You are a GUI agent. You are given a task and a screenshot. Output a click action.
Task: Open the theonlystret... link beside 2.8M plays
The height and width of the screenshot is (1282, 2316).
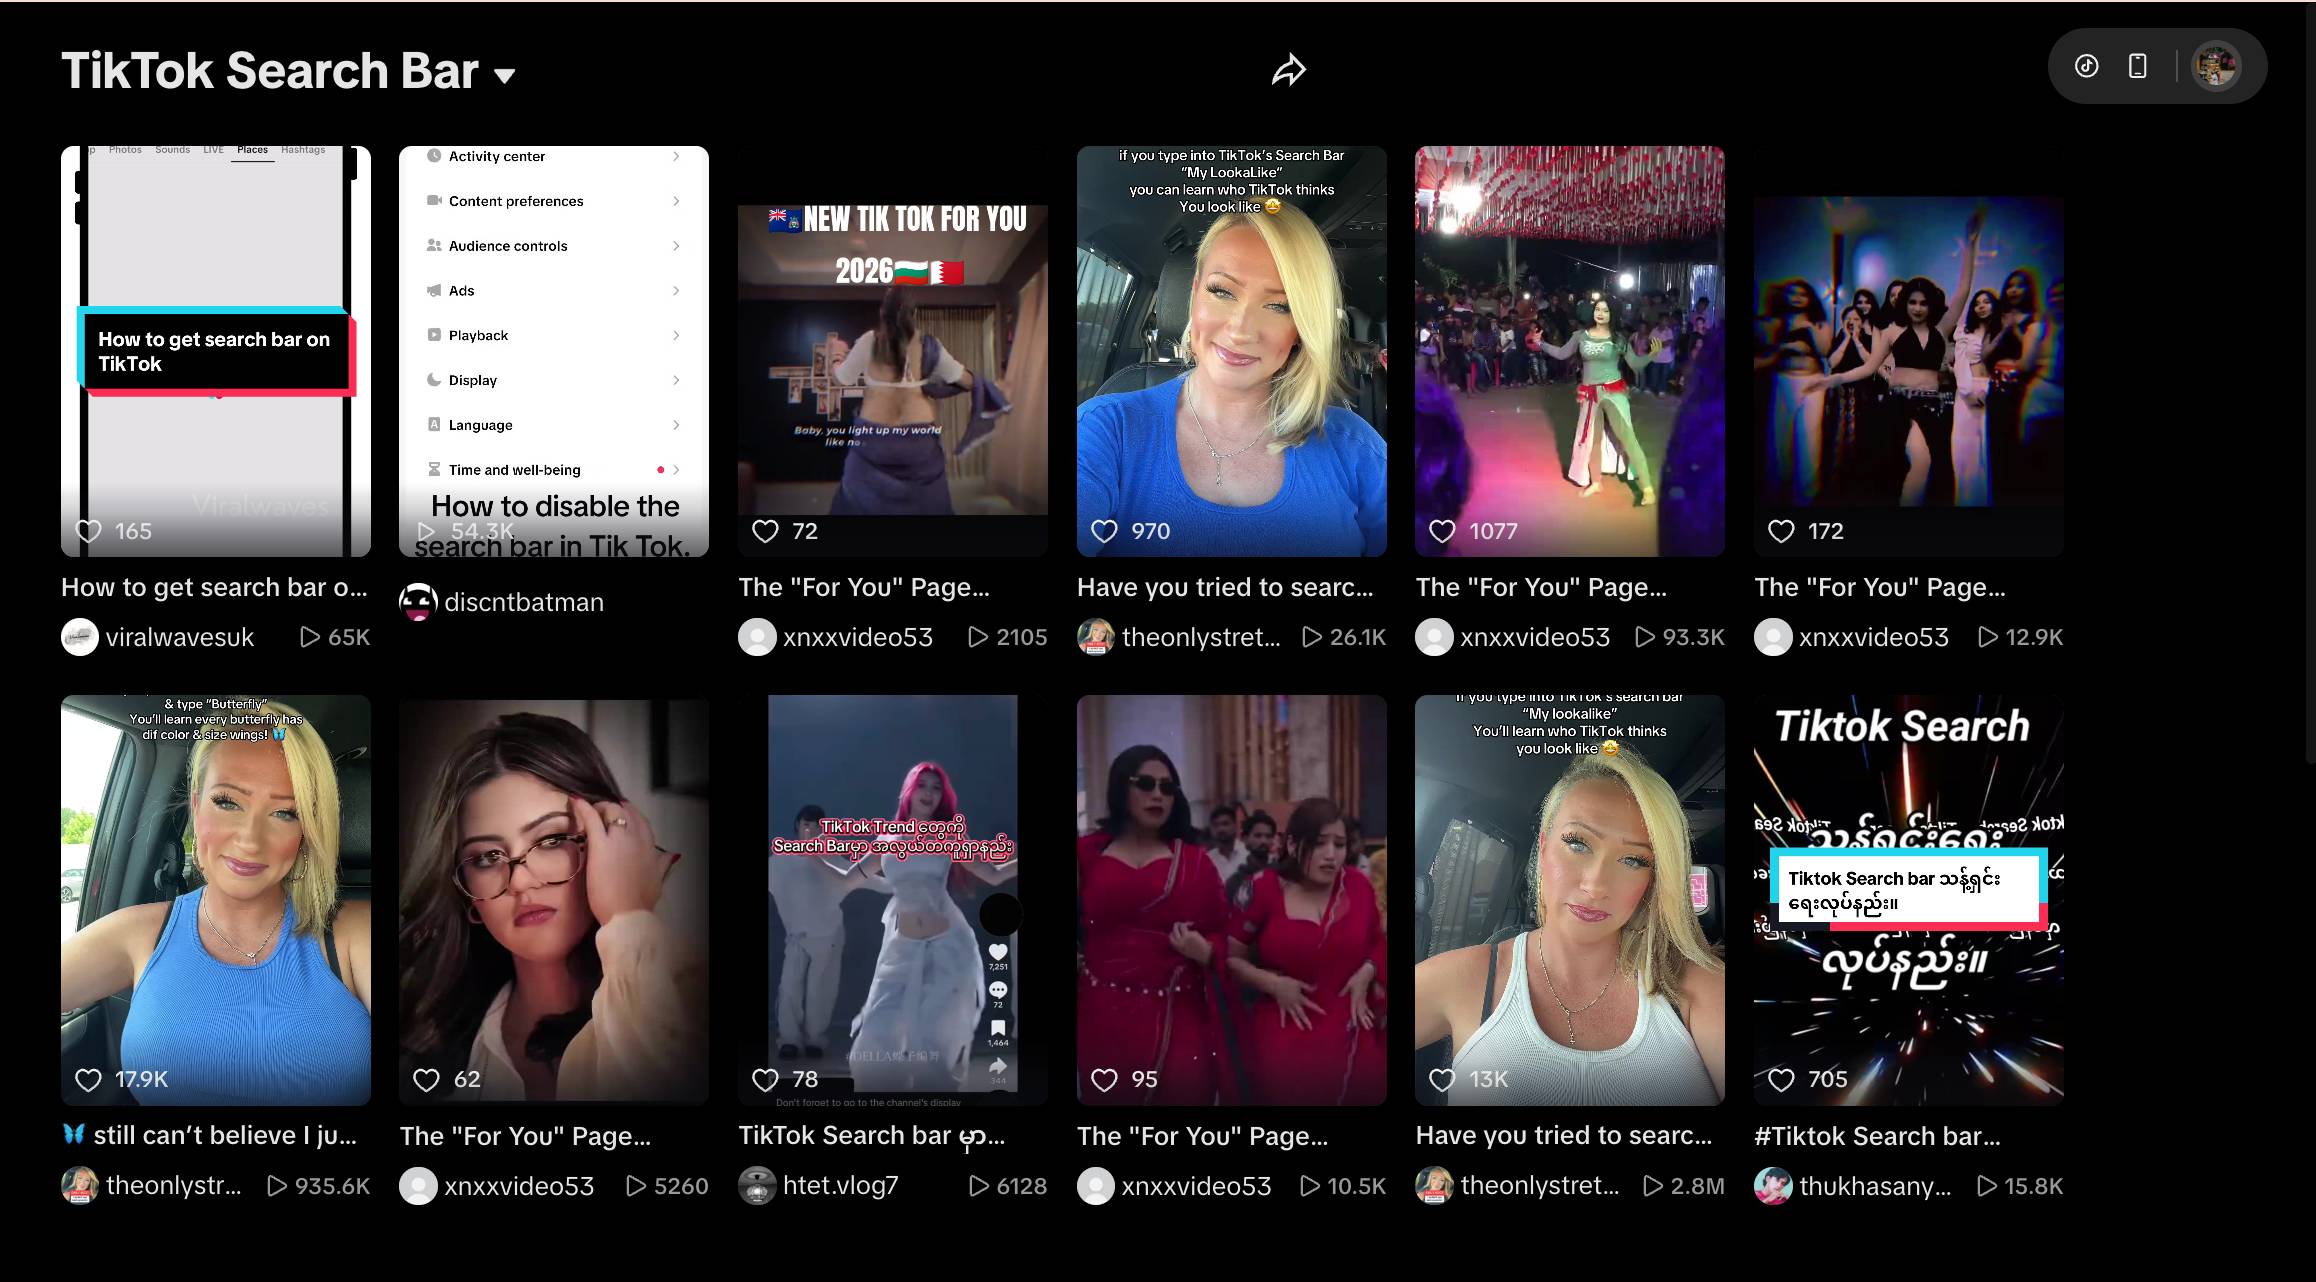(x=1540, y=1186)
